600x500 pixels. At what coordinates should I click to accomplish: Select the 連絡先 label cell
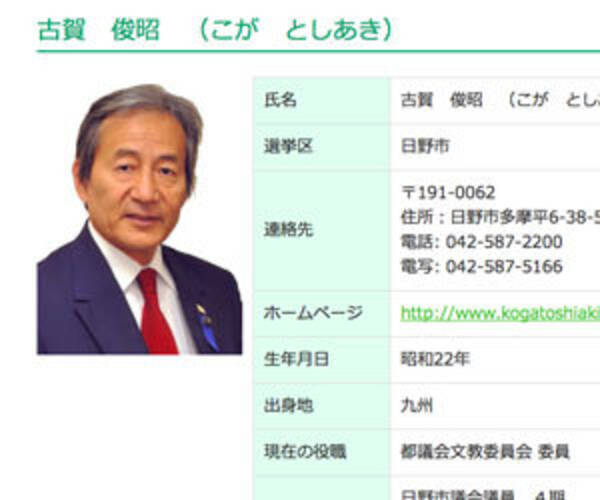321,230
